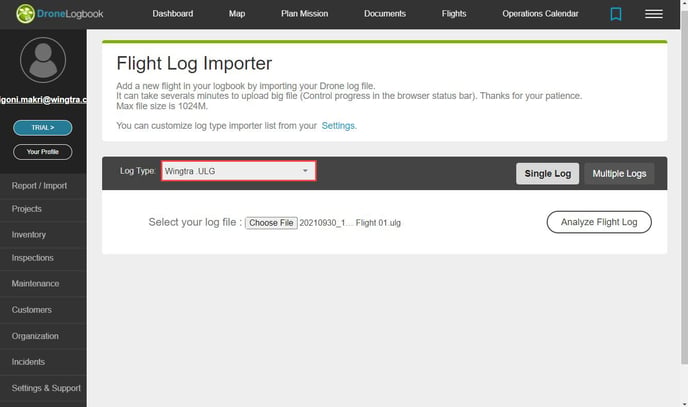The width and height of the screenshot is (688, 407).
Task: Go to Operations Calendar
Action: coord(540,14)
